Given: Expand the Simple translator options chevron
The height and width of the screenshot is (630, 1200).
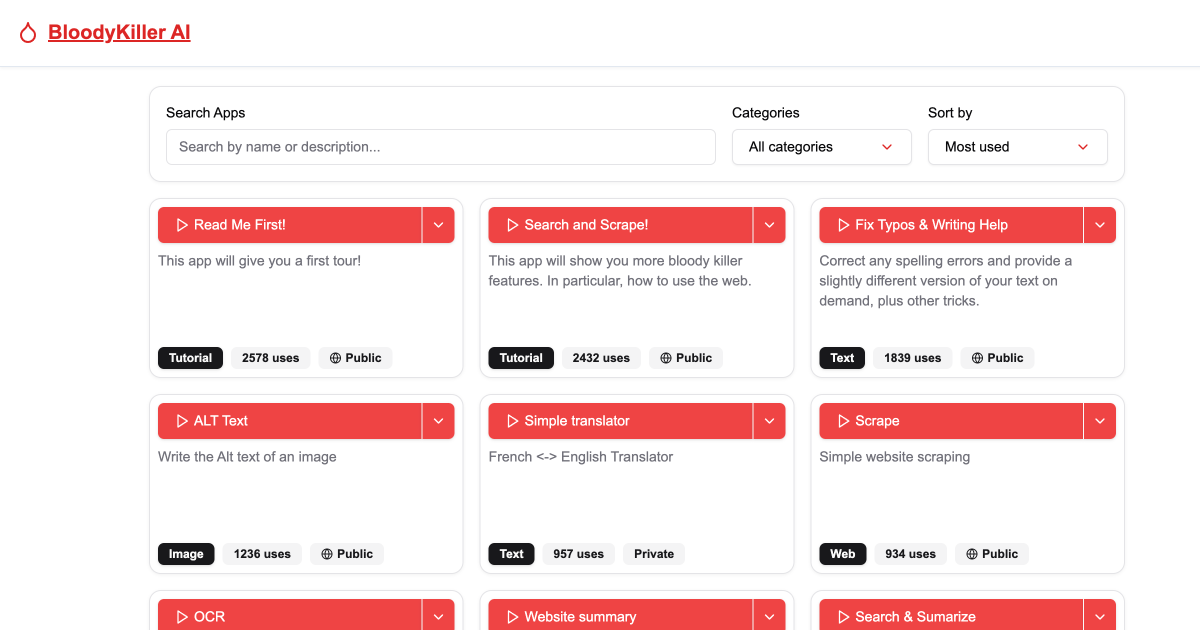Looking at the screenshot, I should click(x=770, y=421).
